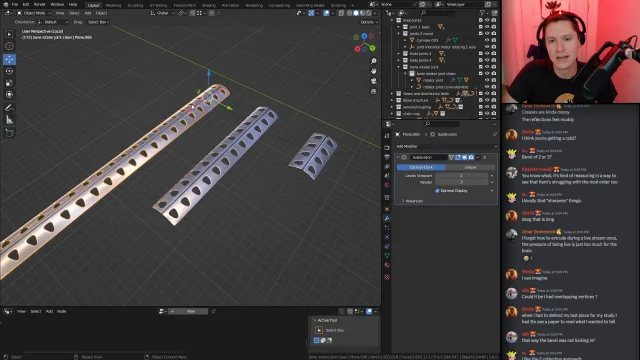The height and width of the screenshot is (360, 640).
Task: Open the Output properties tab
Action: point(387,157)
